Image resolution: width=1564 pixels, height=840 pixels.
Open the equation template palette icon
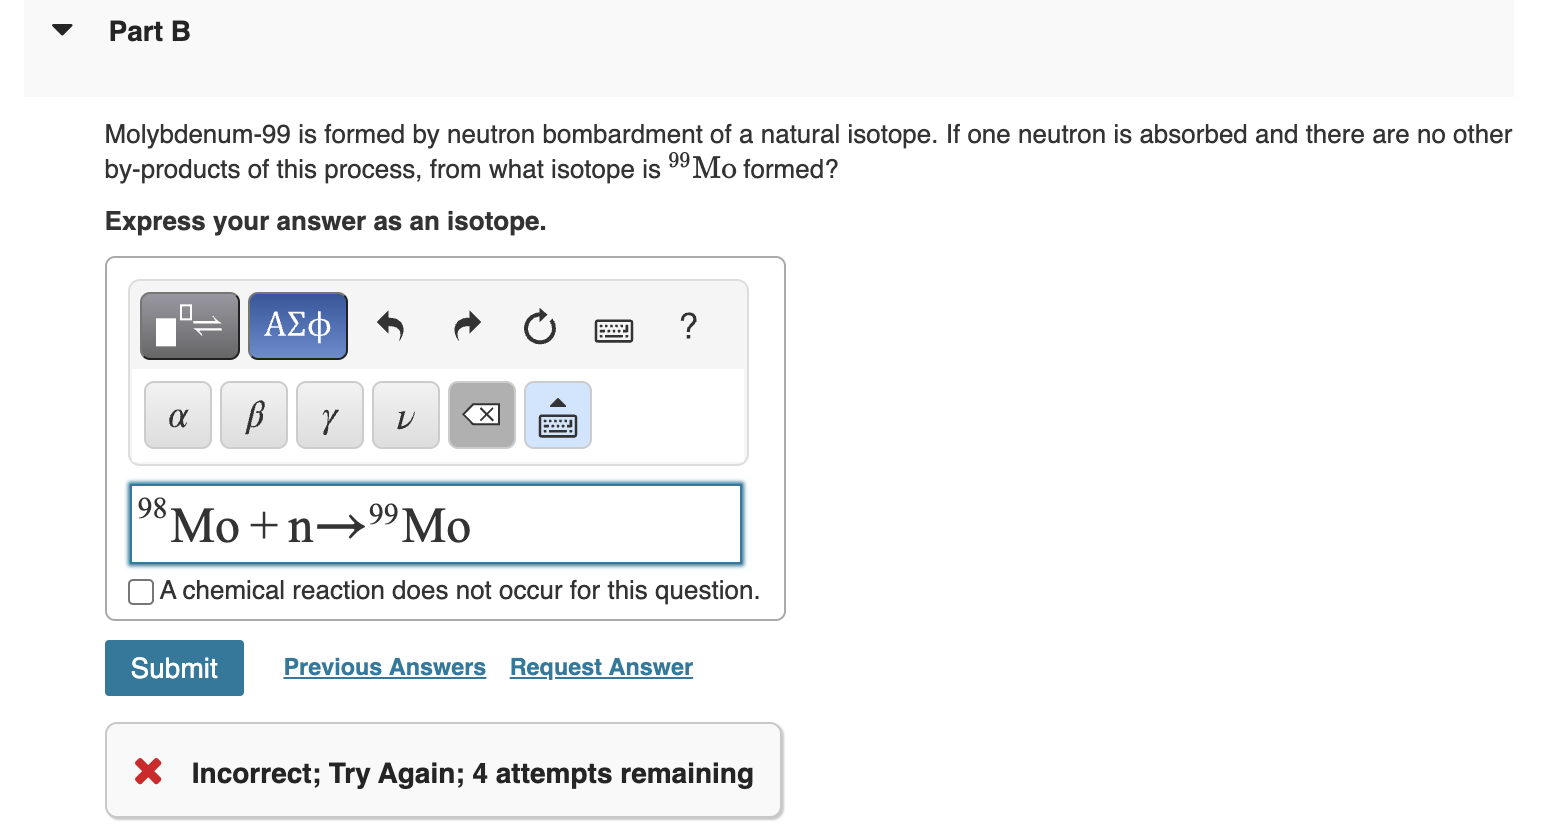point(188,324)
